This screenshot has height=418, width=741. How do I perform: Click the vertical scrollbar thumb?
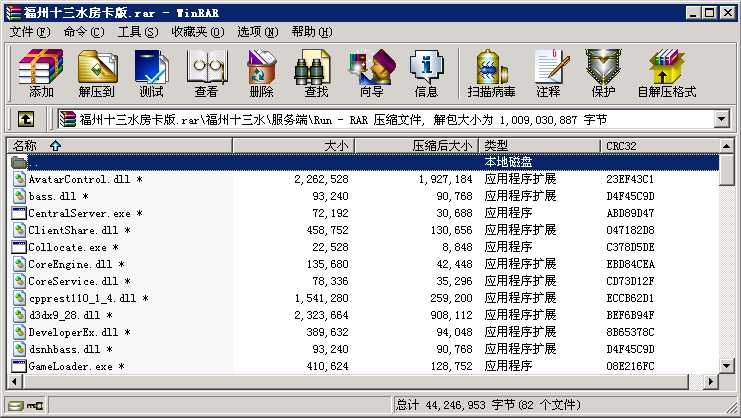click(x=726, y=170)
